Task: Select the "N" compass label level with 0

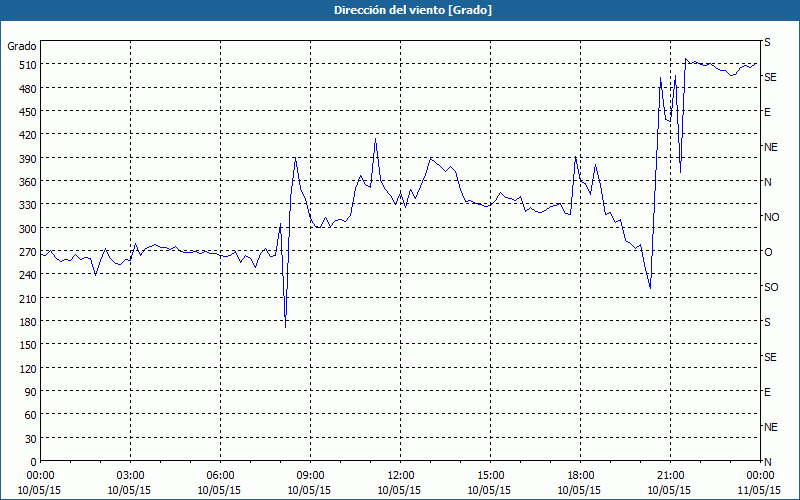Action: pyautogui.click(x=768, y=462)
